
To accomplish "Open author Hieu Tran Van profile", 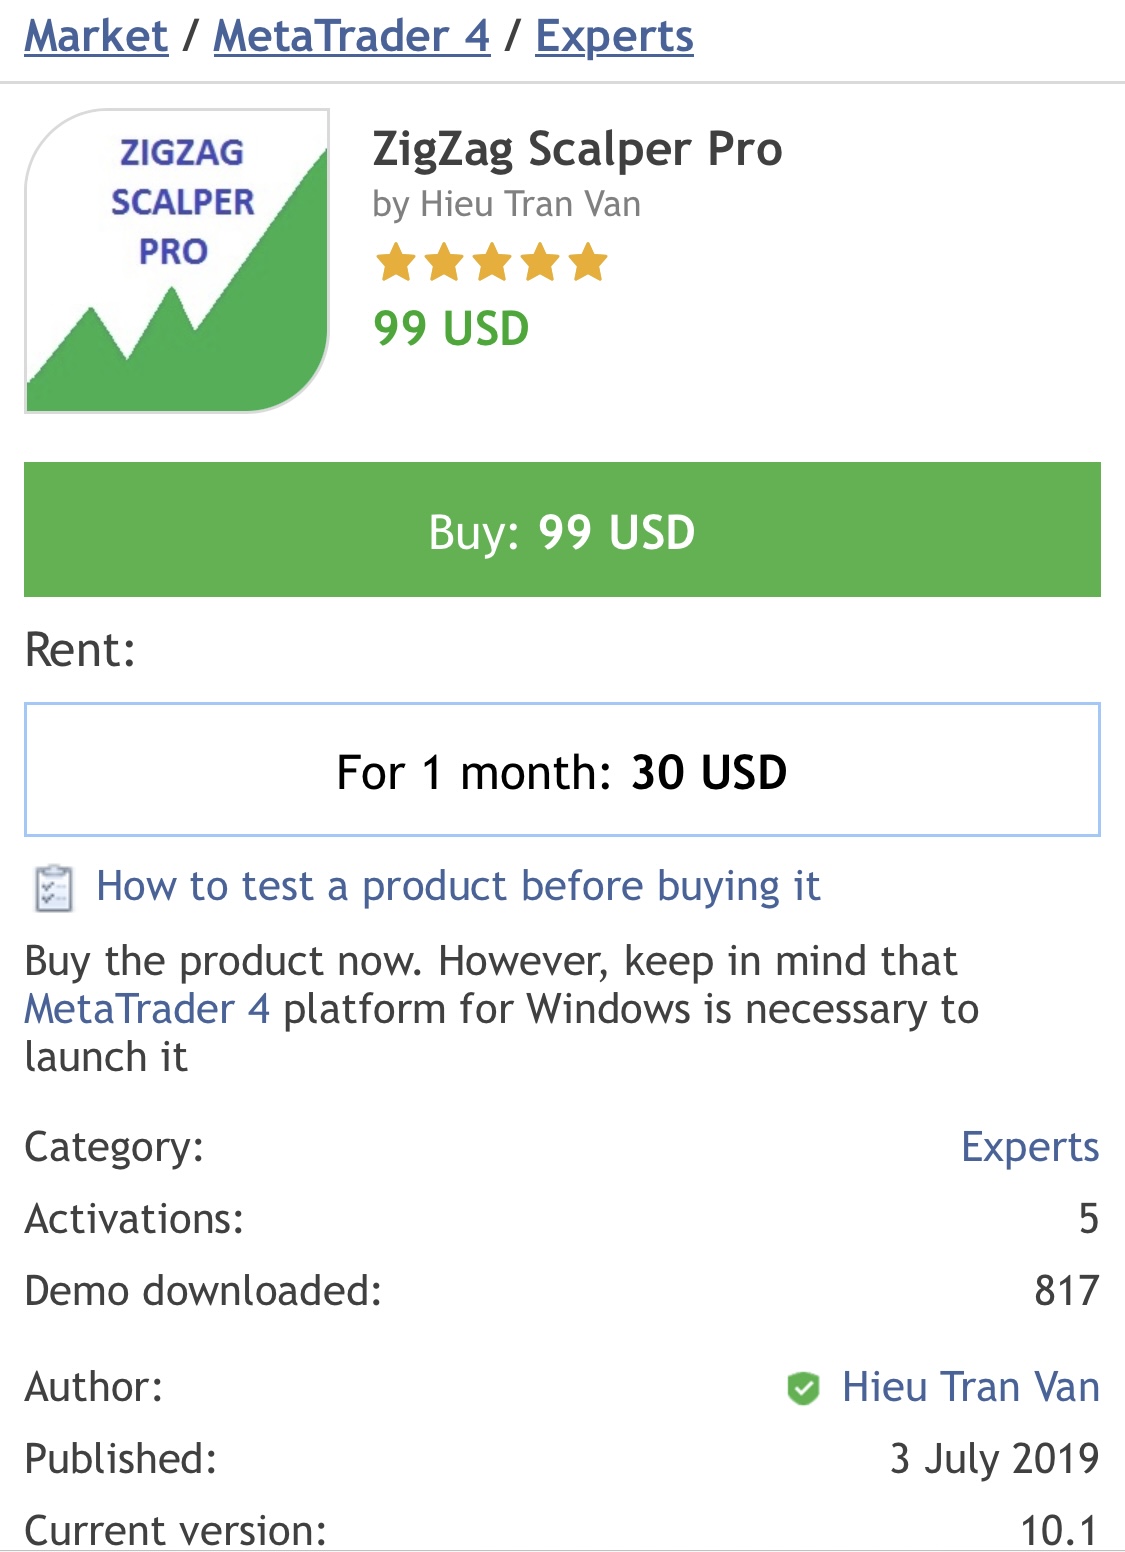I will click(x=970, y=1387).
